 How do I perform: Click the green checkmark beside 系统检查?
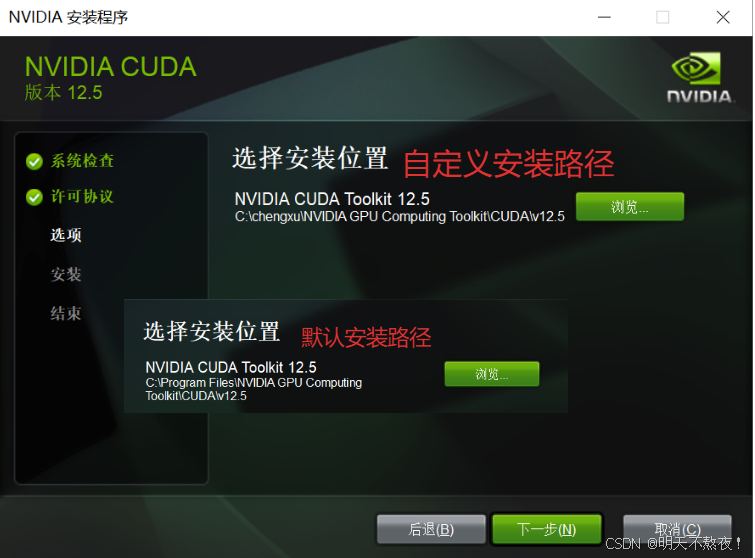(x=34, y=162)
